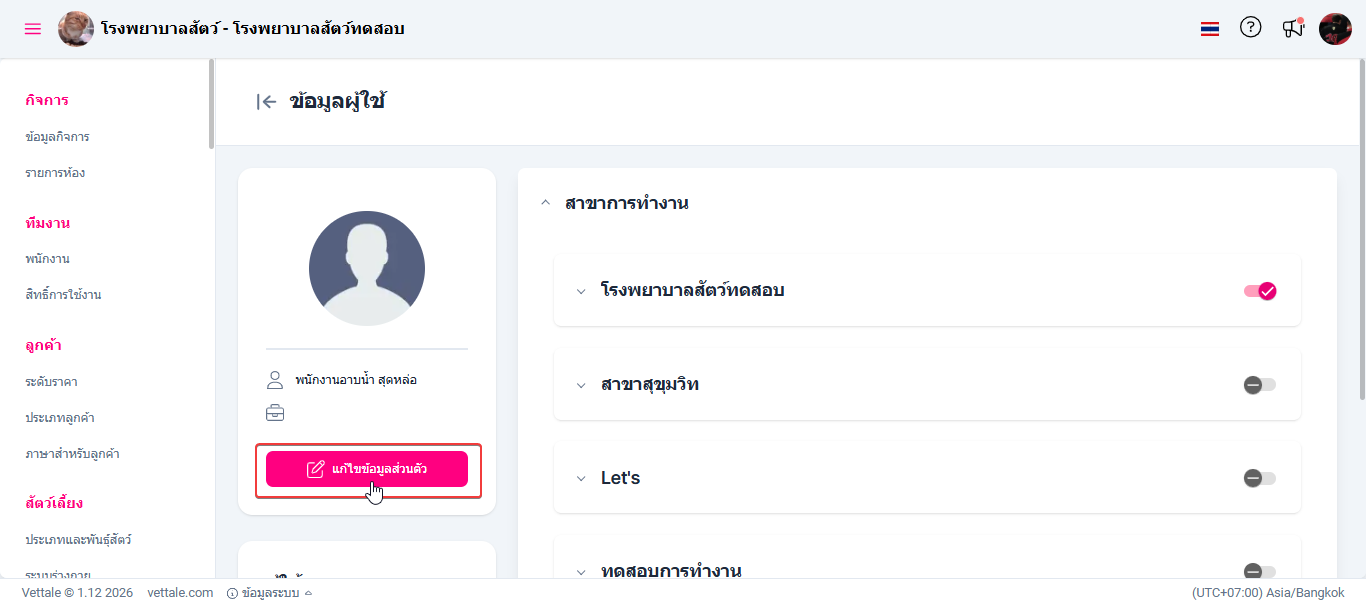The height and width of the screenshot is (607, 1366).
Task: Open the announcements megaphone icon
Action: [1293, 28]
